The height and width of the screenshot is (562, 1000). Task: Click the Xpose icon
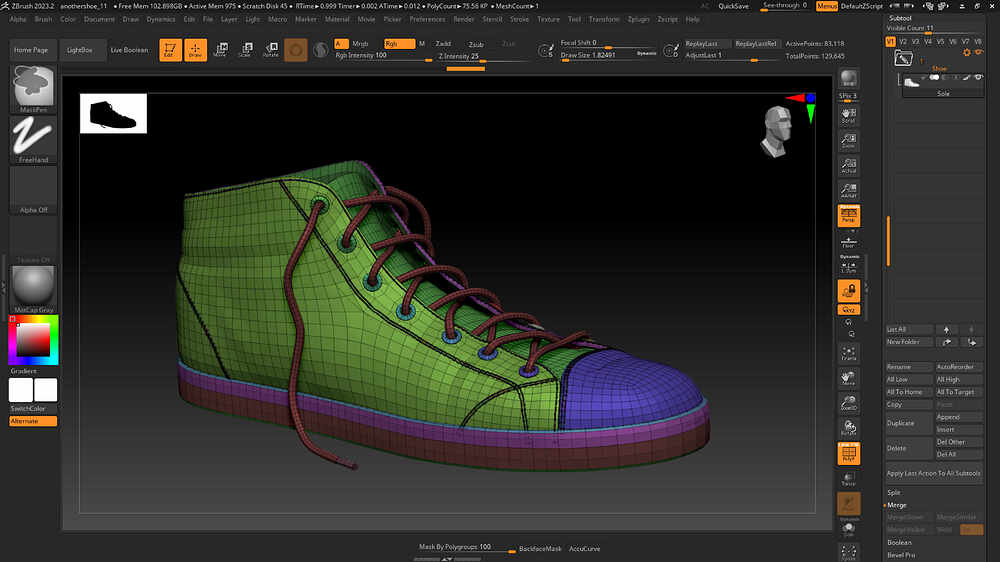848,552
